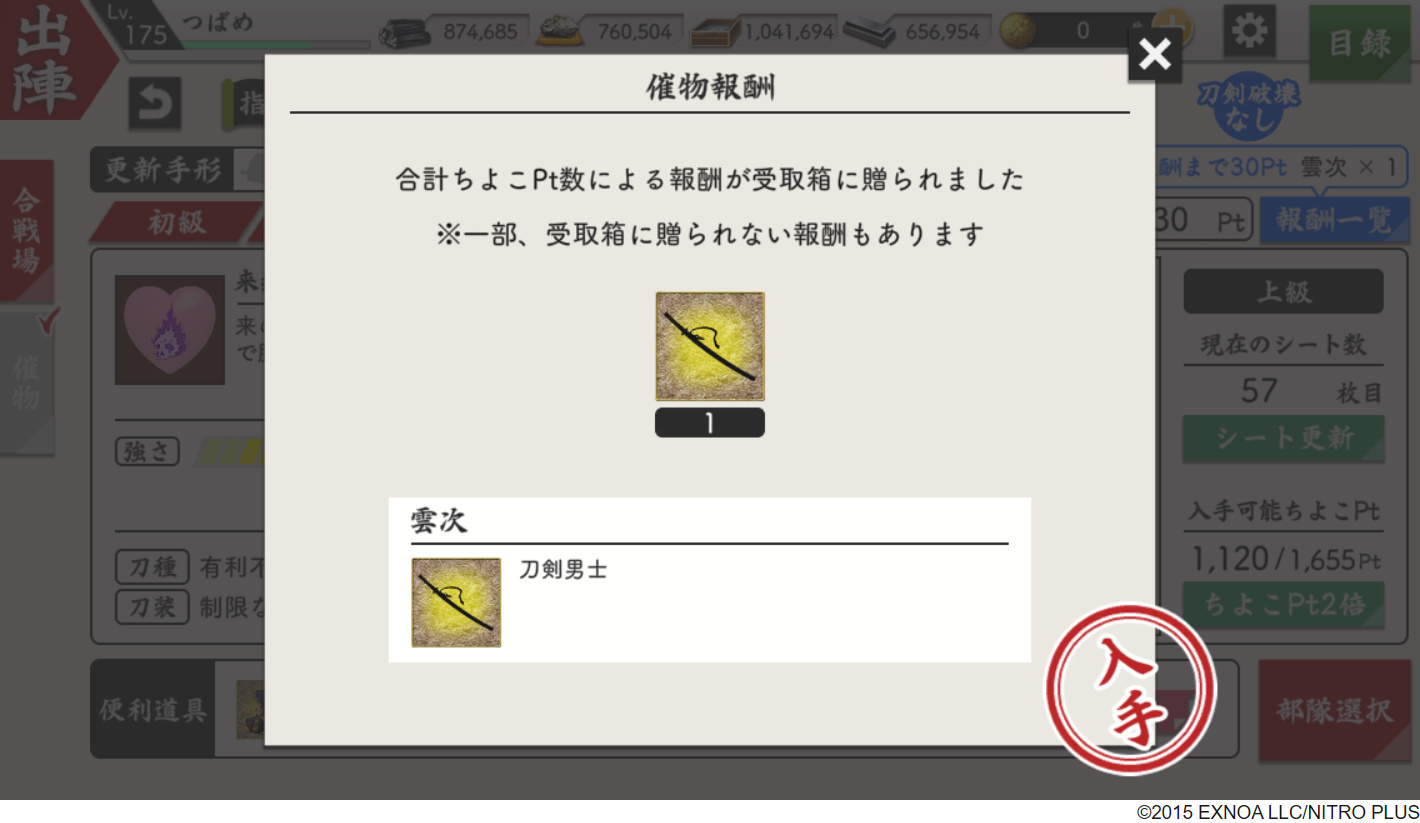Click the gold koban coin icon
This screenshot has width=1420, height=823.
click(x=1019, y=31)
